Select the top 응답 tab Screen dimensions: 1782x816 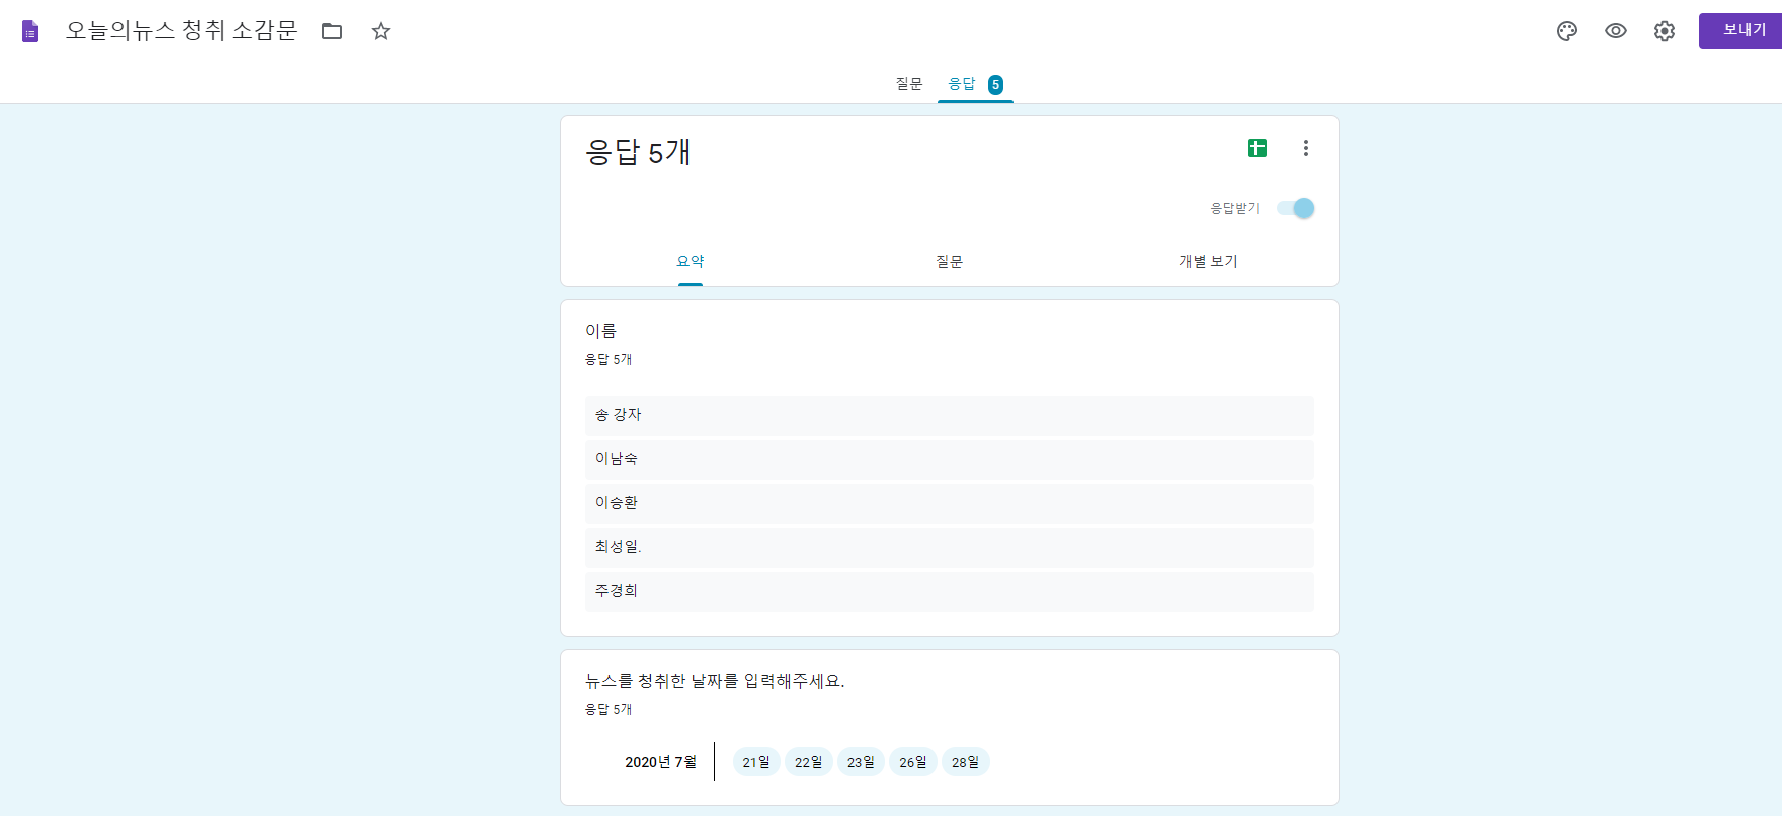pyautogui.click(x=961, y=84)
